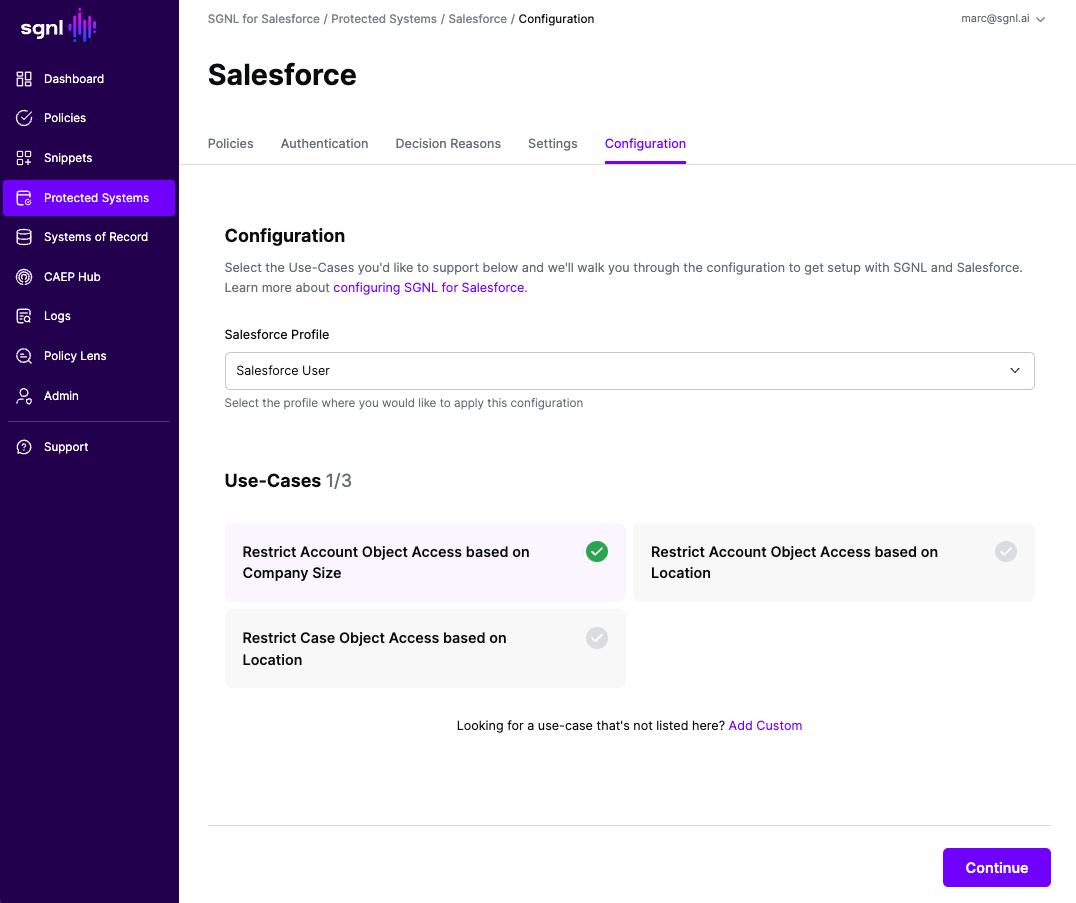Expand the user menu chevron
The width and height of the screenshot is (1076, 903).
tap(1040, 19)
